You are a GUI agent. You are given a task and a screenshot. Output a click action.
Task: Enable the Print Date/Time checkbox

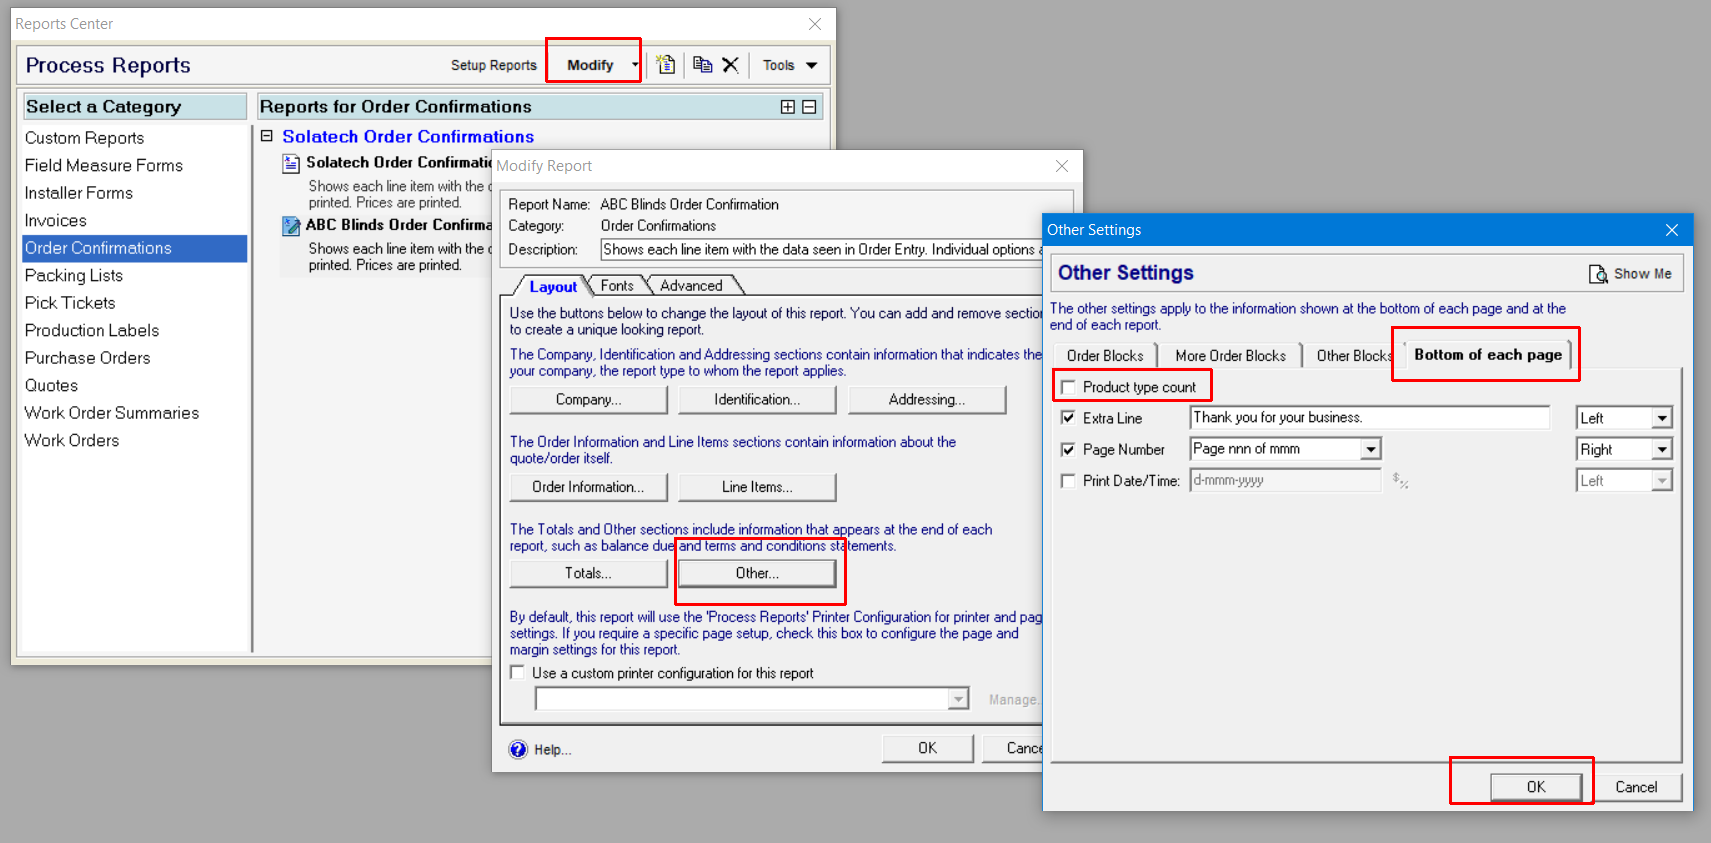(1068, 481)
